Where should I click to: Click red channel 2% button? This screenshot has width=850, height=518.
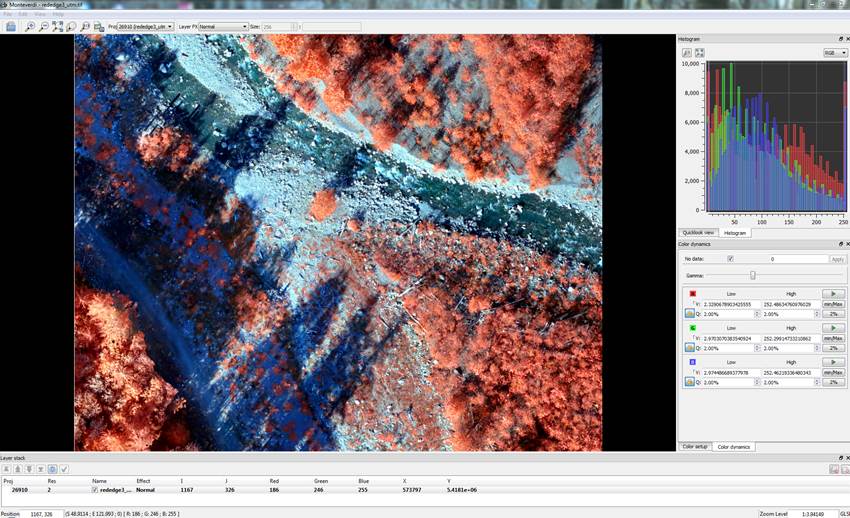pos(834,314)
